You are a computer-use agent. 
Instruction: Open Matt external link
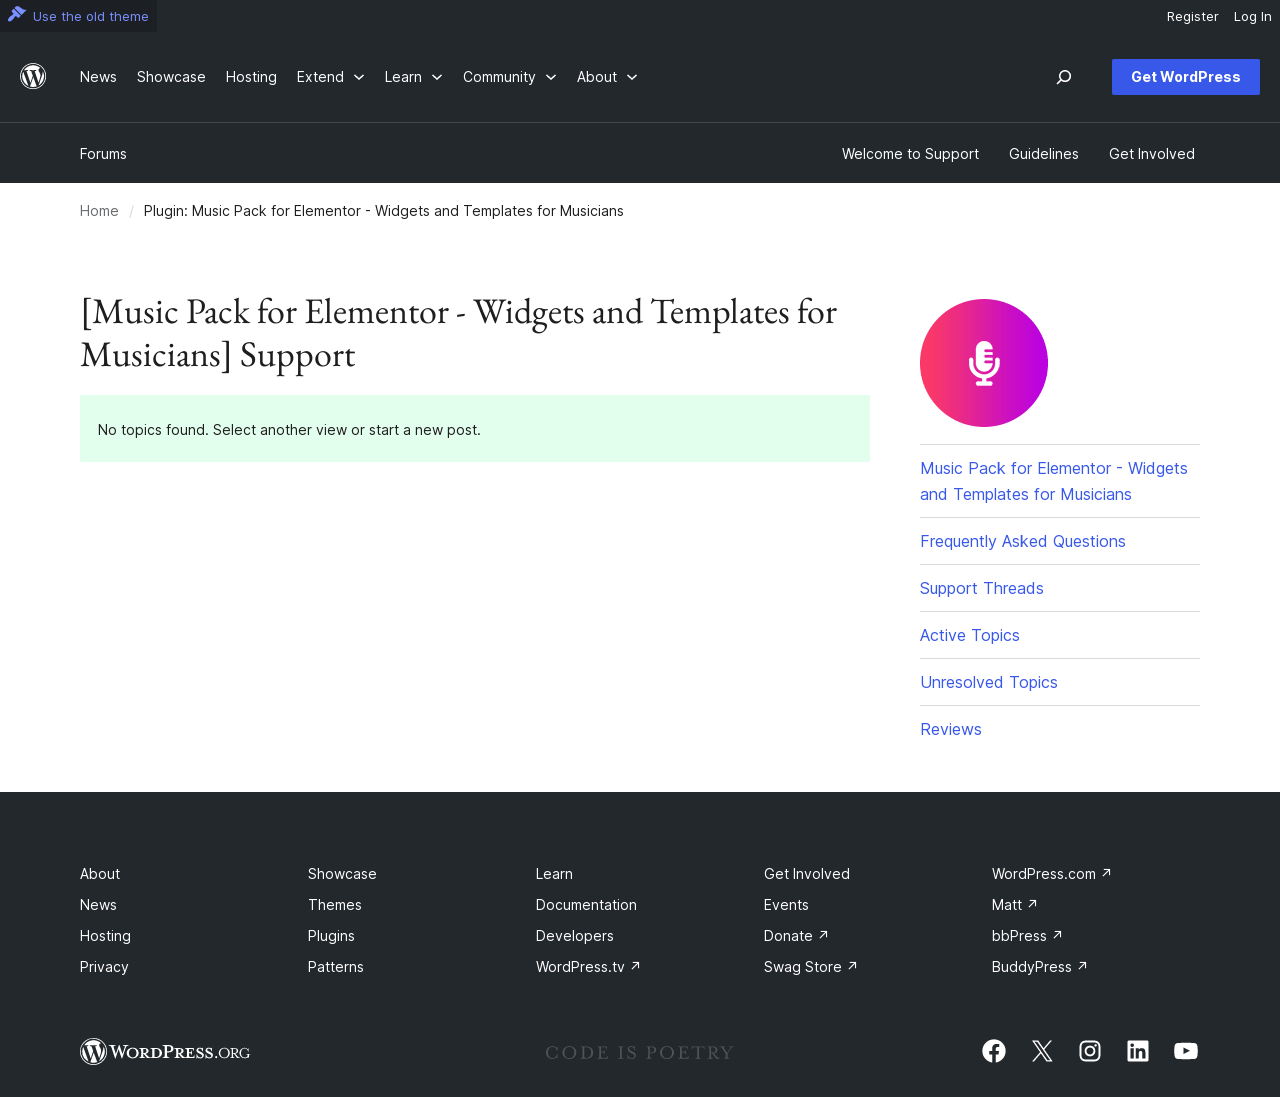(1014, 904)
